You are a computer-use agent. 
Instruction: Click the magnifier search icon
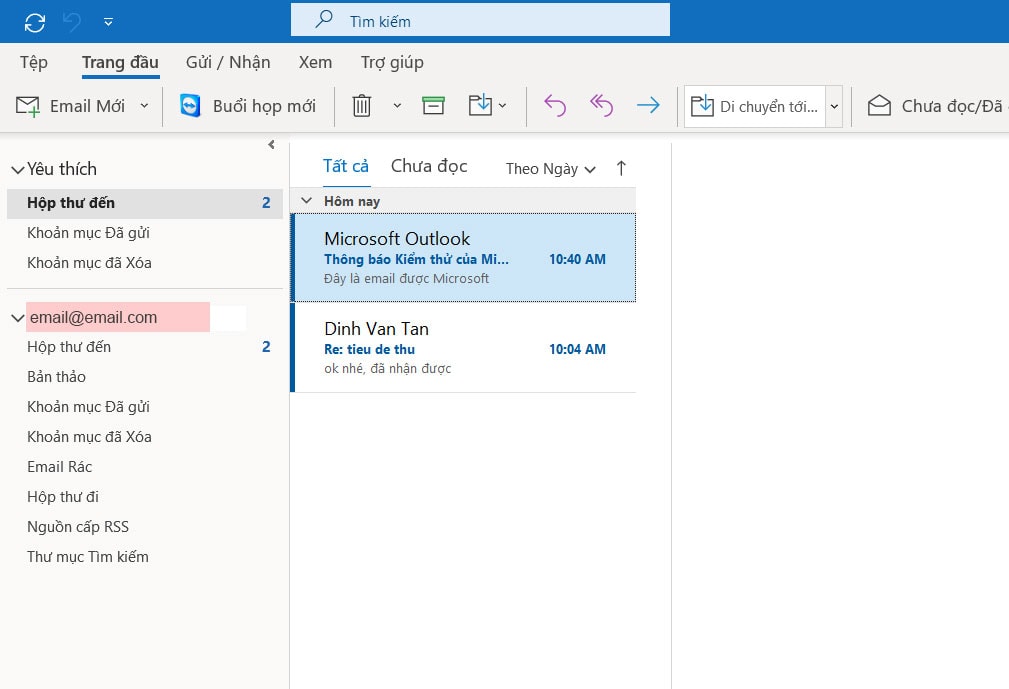(324, 19)
